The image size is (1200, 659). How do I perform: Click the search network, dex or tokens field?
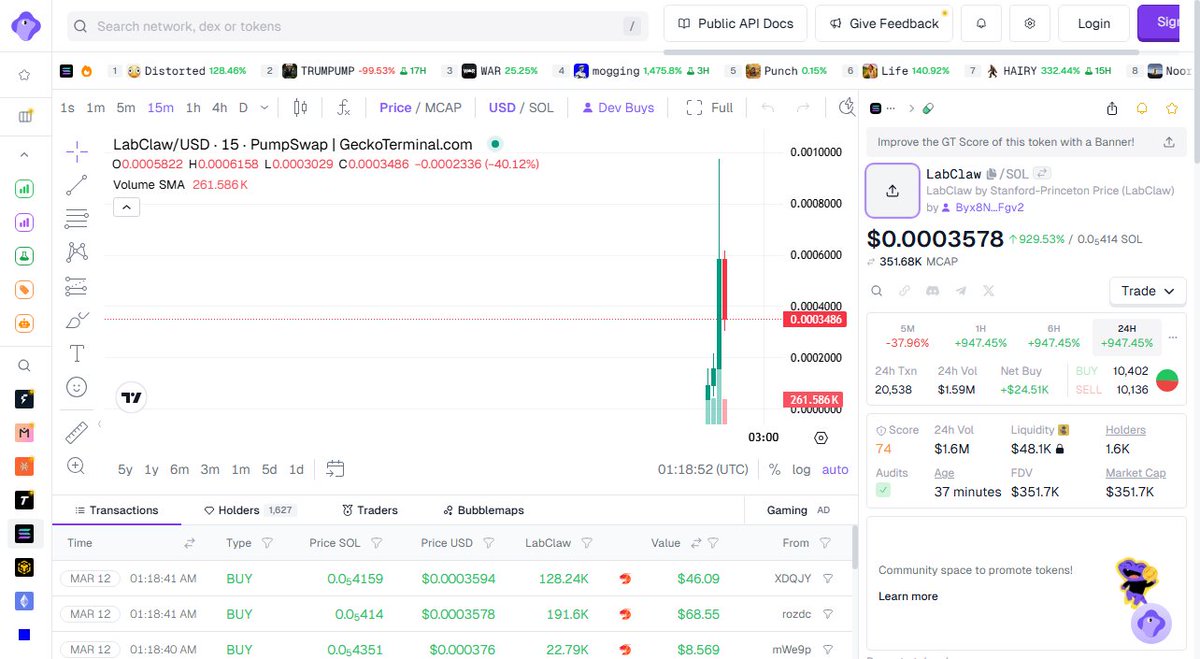click(x=358, y=26)
